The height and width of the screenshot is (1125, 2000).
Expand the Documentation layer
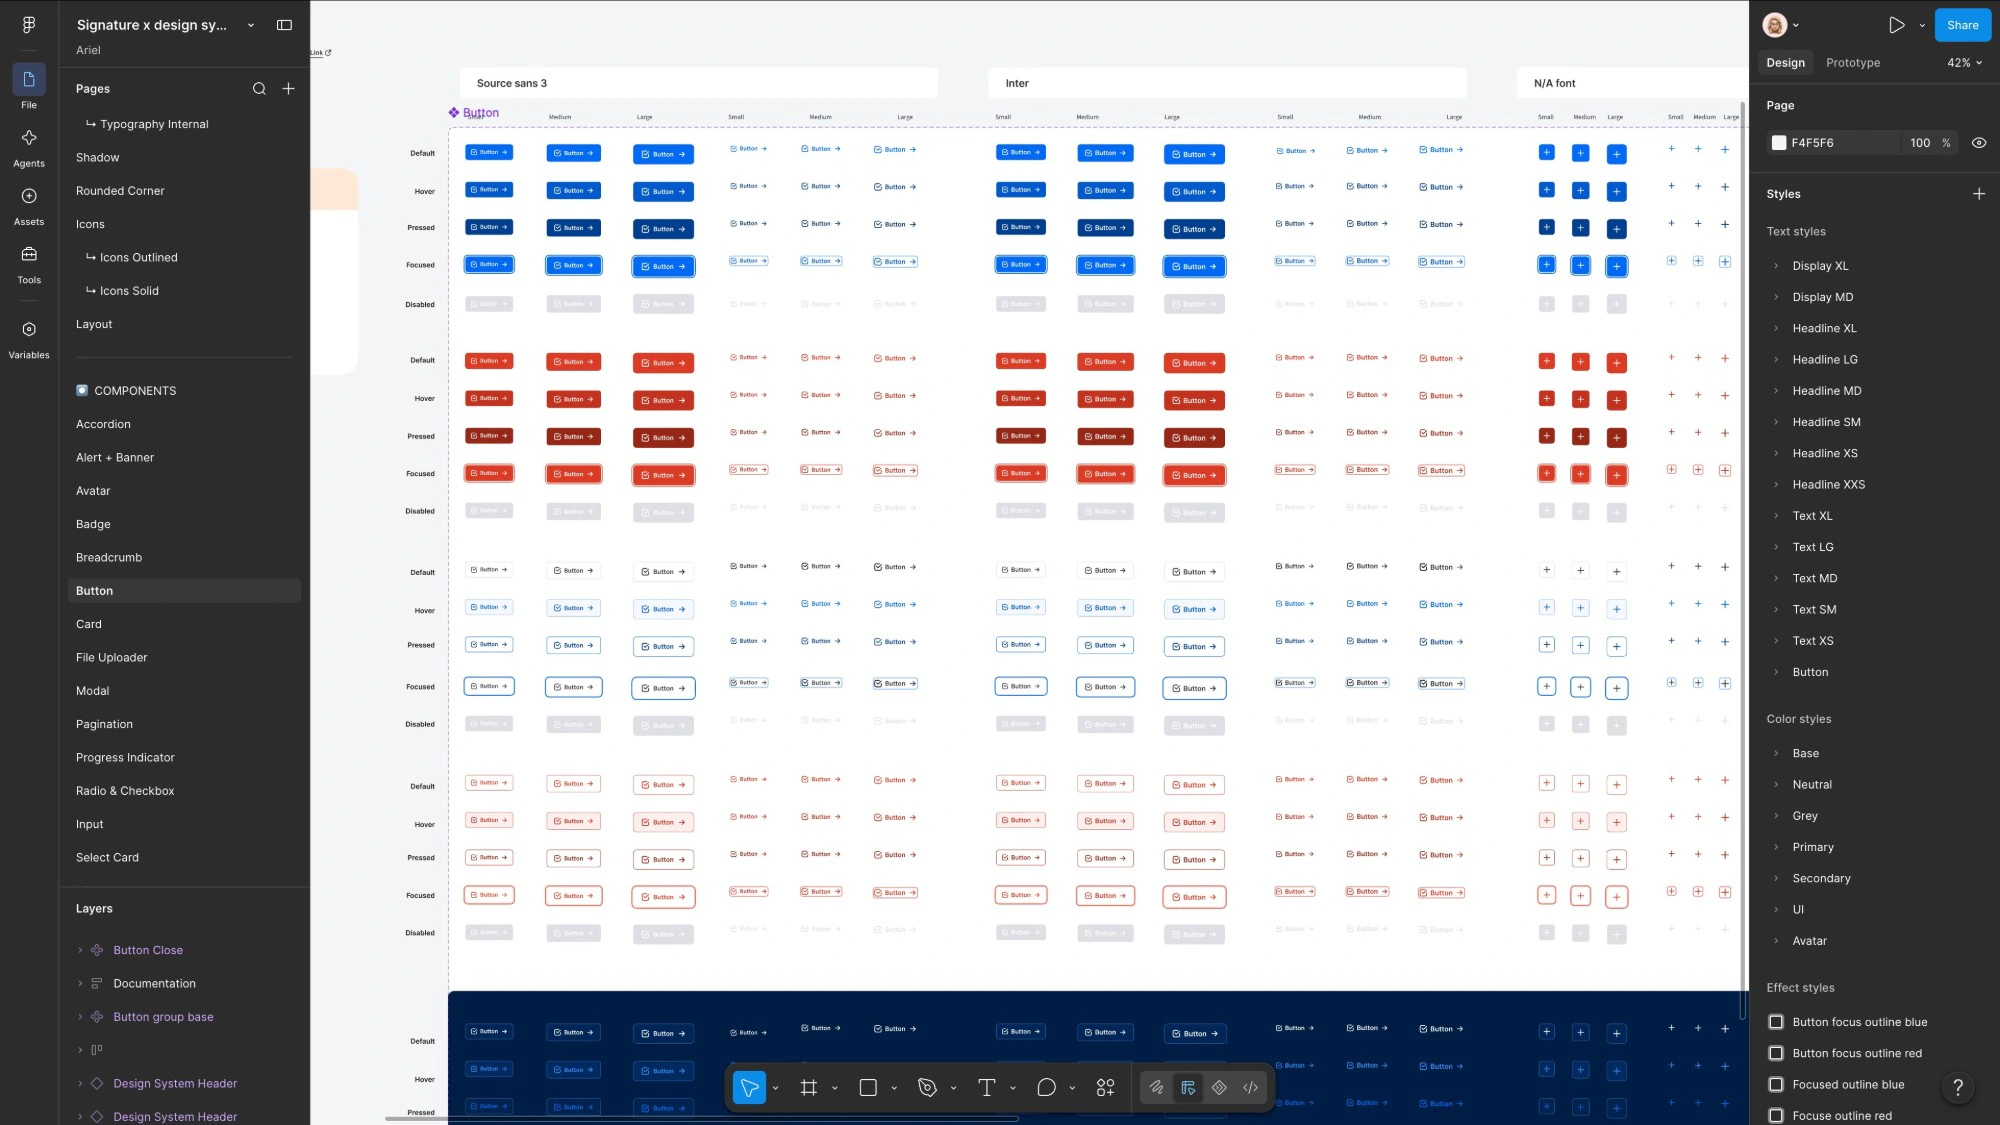tap(80, 984)
